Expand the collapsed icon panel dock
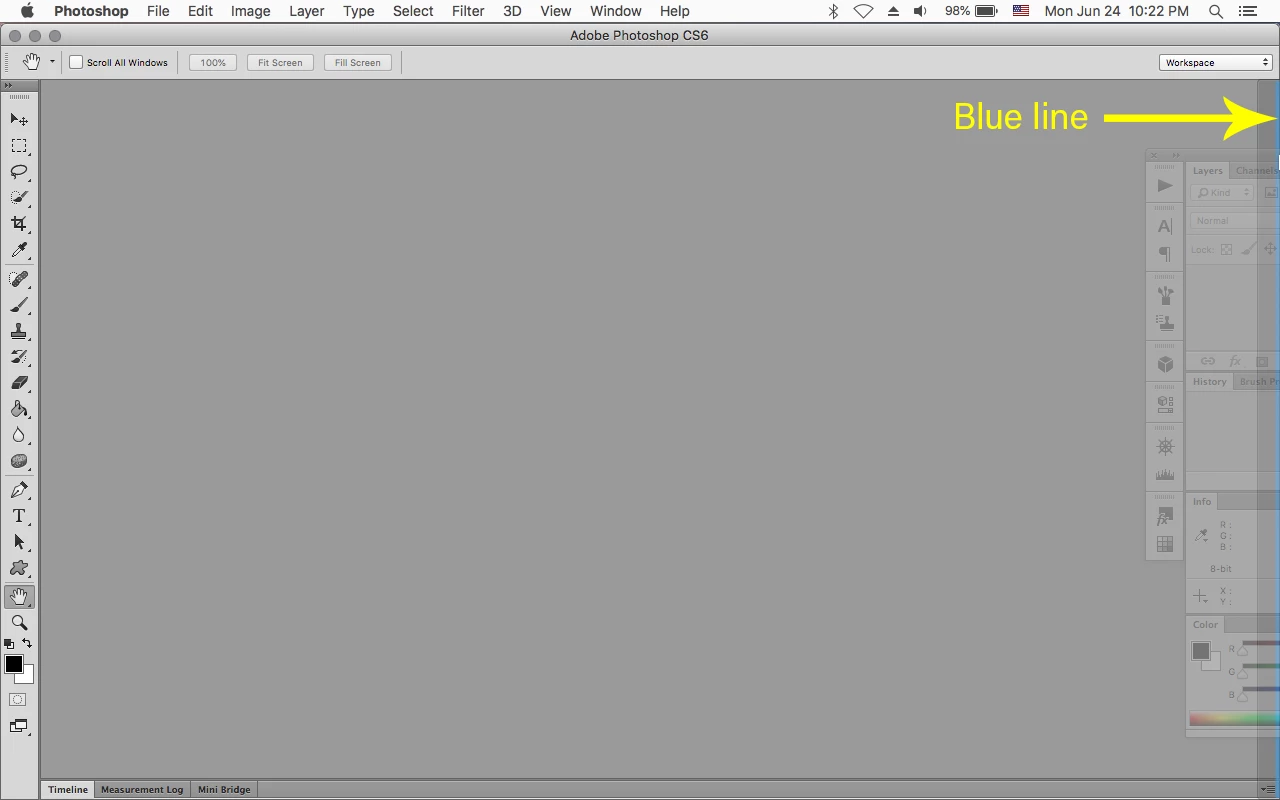The image size is (1280, 800). pyautogui.click(x=1176, y=155)
